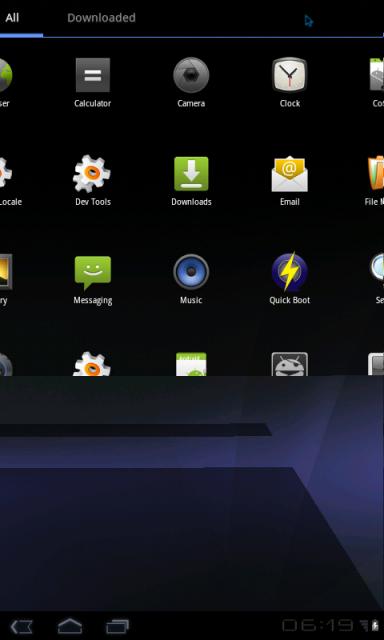
Task: Open the bottom-row gear settings icon
Action: pos(92,364)
